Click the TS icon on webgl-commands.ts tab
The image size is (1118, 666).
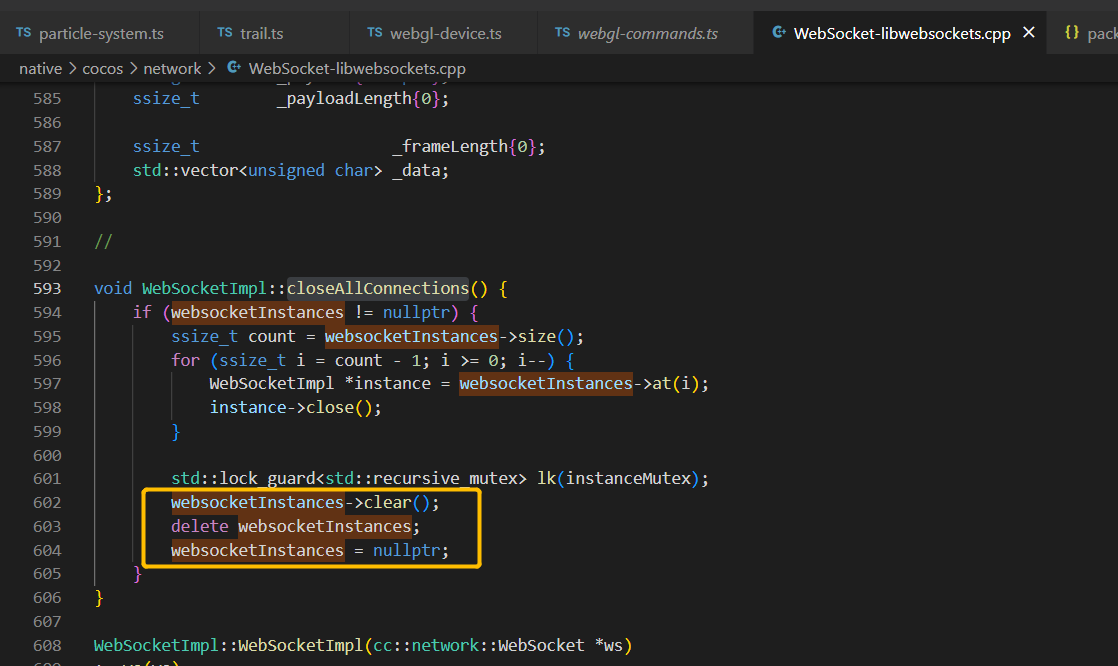[x=563, y=33]
